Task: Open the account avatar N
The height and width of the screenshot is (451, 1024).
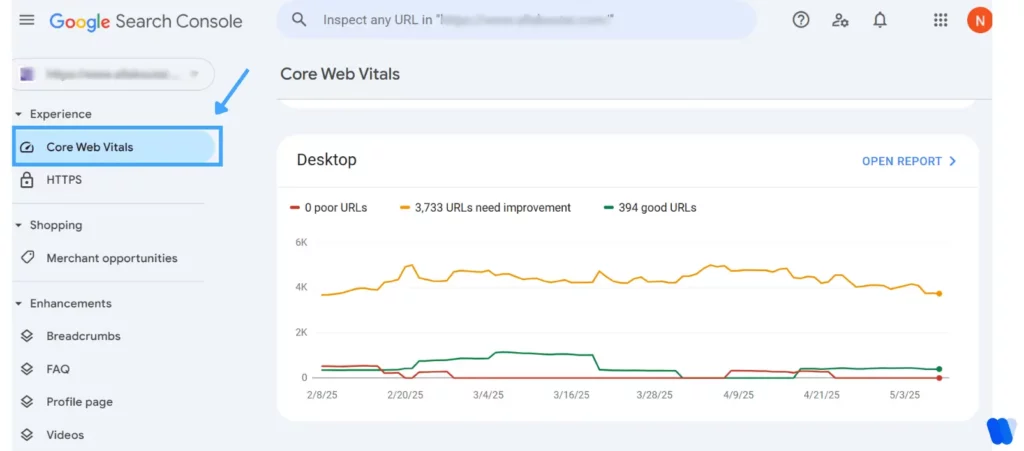Action: pos(979,20)
